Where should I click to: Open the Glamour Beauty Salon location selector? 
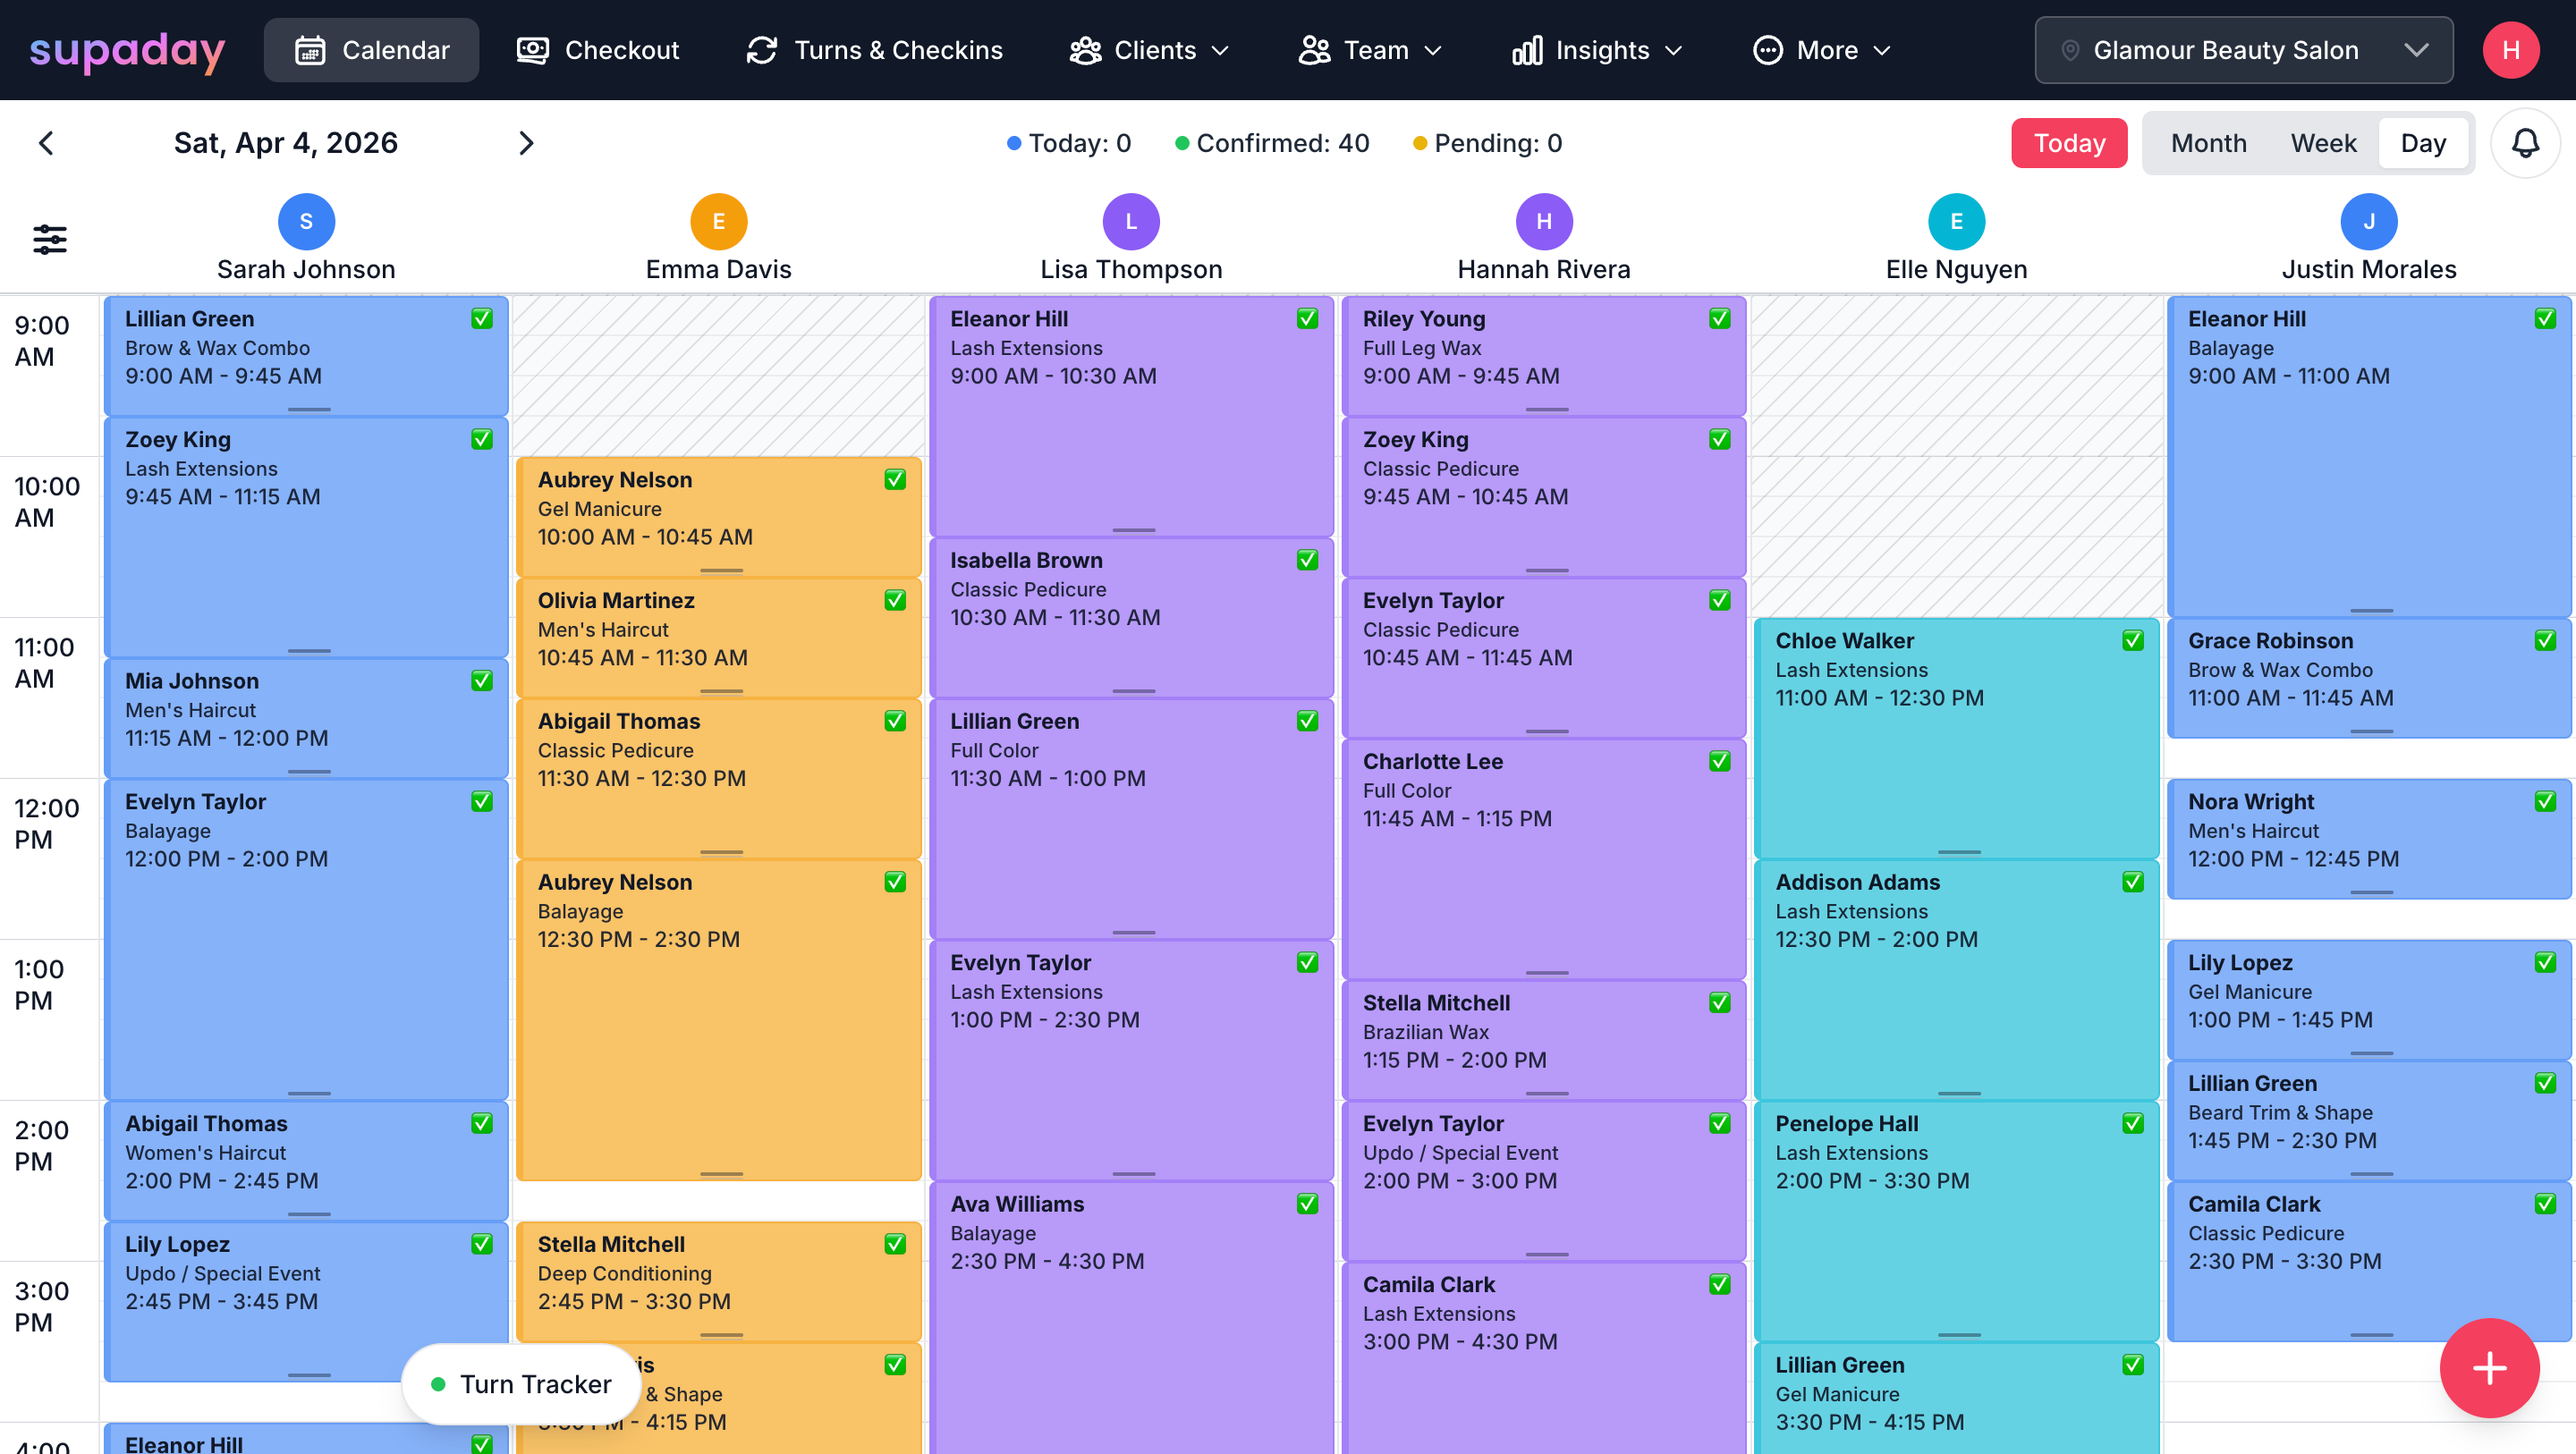pyautogui.click(x=2243, y=50)
